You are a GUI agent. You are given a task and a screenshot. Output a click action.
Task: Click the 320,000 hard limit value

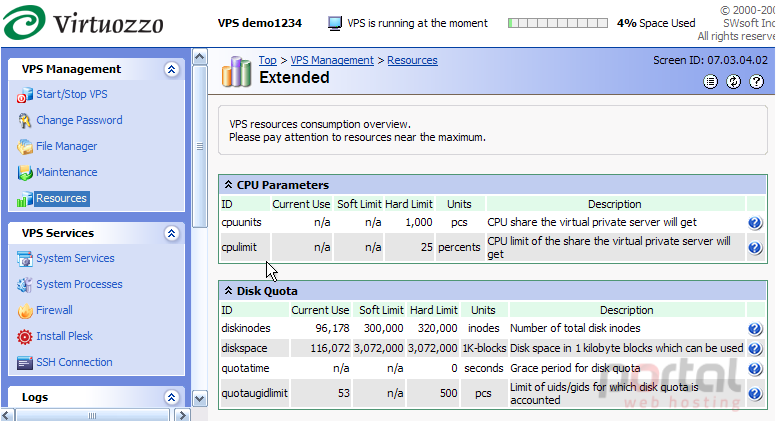[437, 328]
